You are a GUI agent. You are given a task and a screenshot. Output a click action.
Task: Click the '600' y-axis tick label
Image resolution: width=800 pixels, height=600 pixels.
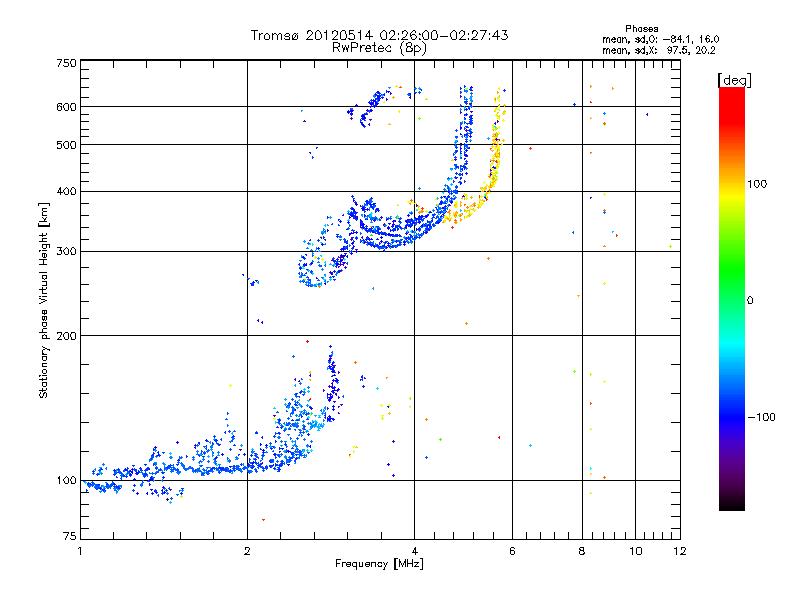66,107
